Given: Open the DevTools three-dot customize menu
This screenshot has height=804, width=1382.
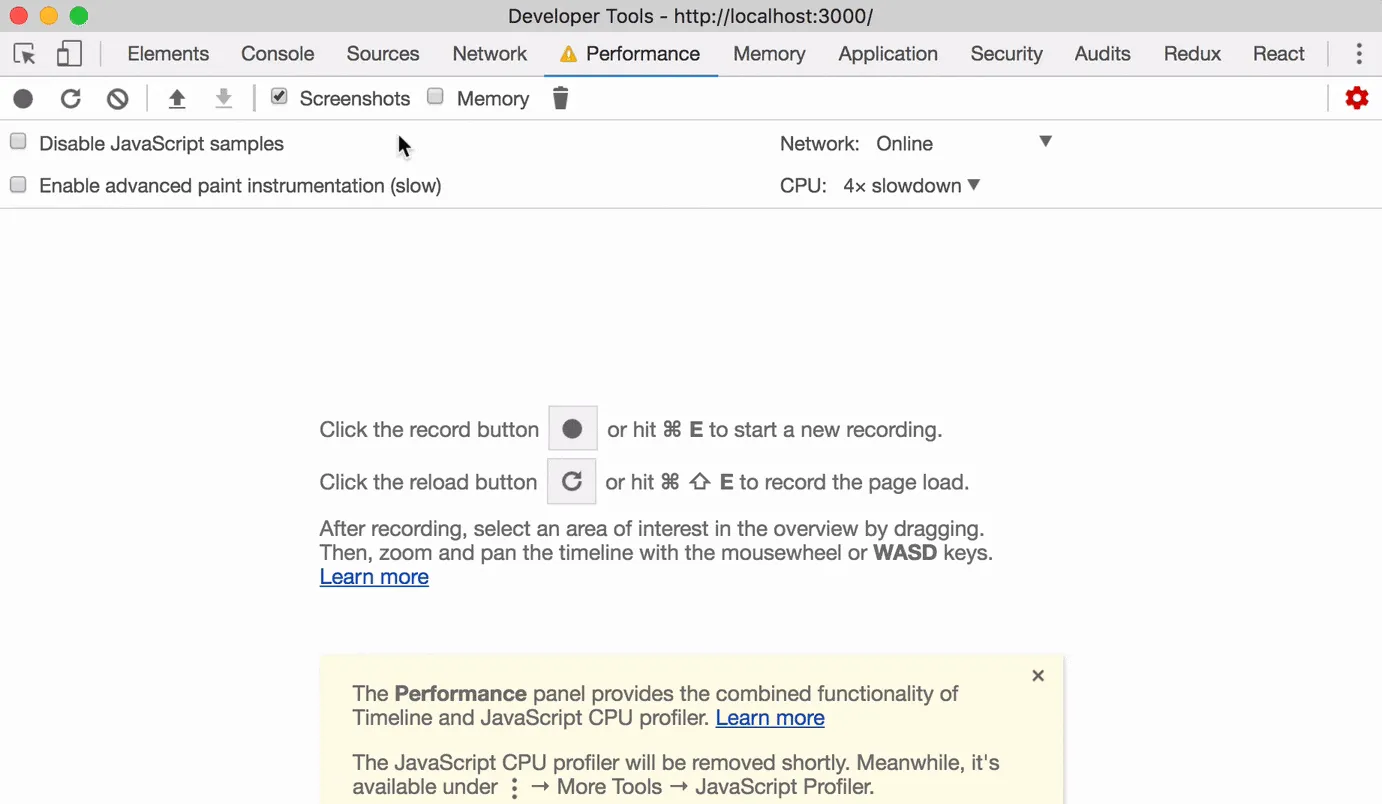Looking at the screenshot, I should 1358,54.
